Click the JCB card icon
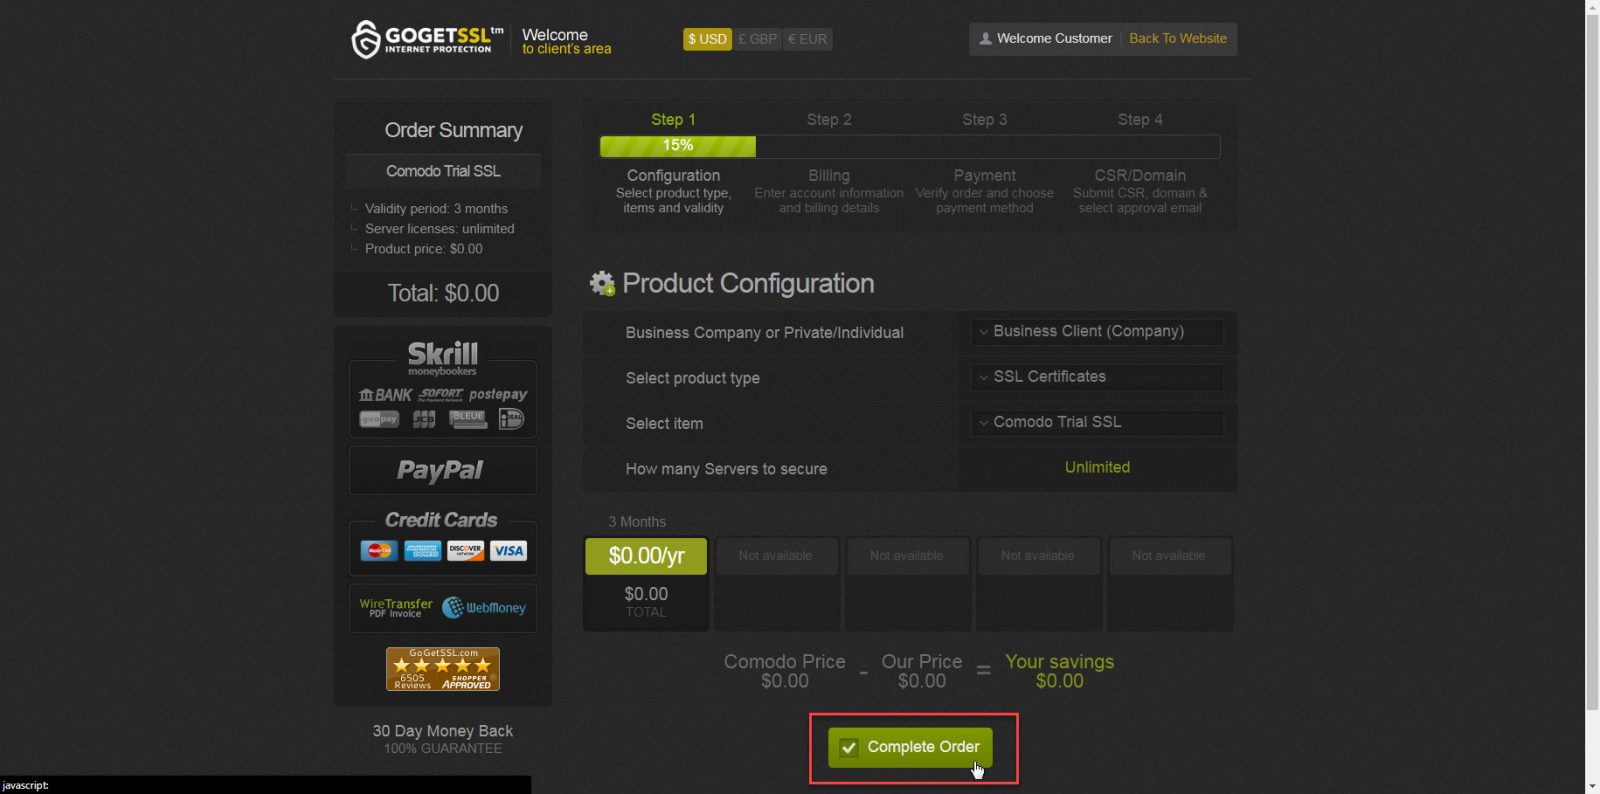The height and width of the screenshot is (794, 1600). pyautogui.click(x=424, y=419)
